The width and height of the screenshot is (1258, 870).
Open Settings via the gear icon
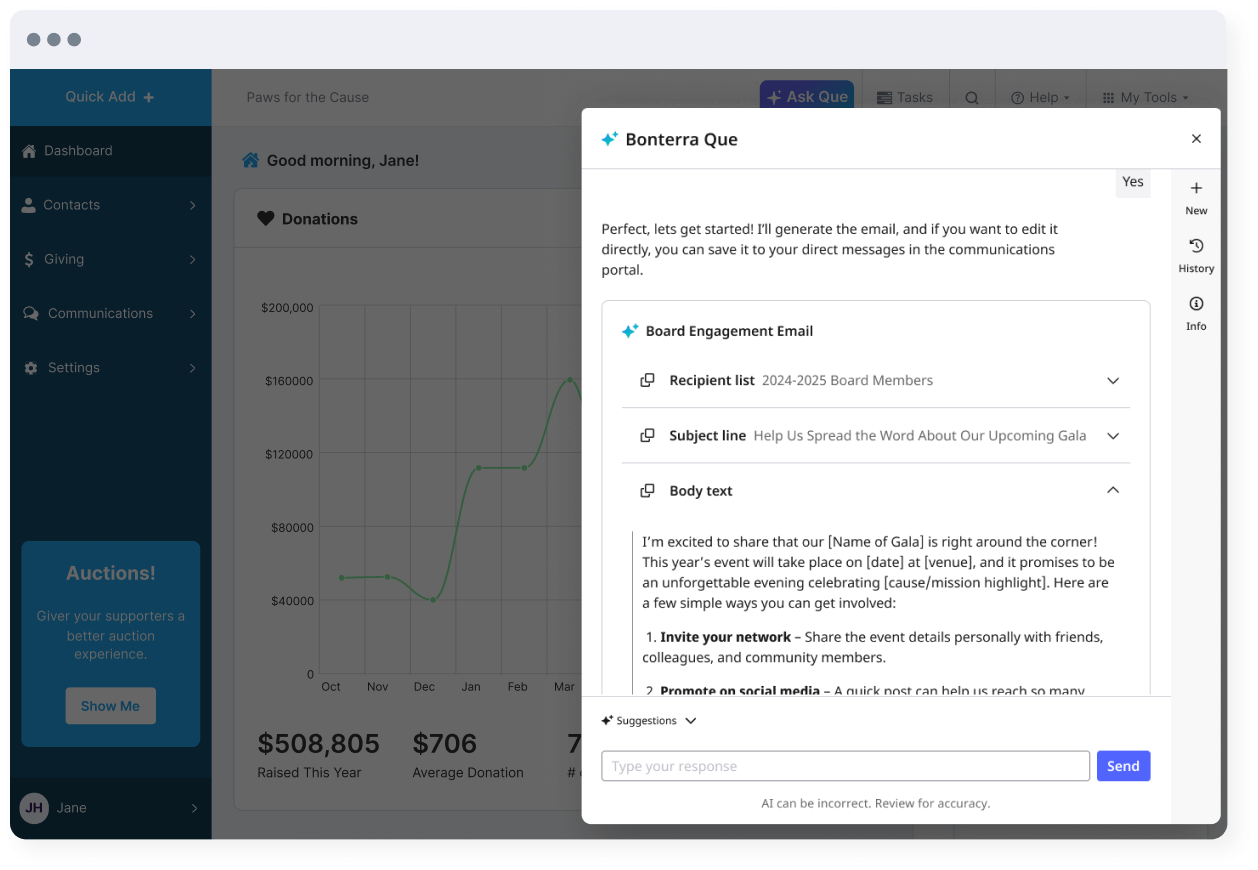[x=30, y=367]
